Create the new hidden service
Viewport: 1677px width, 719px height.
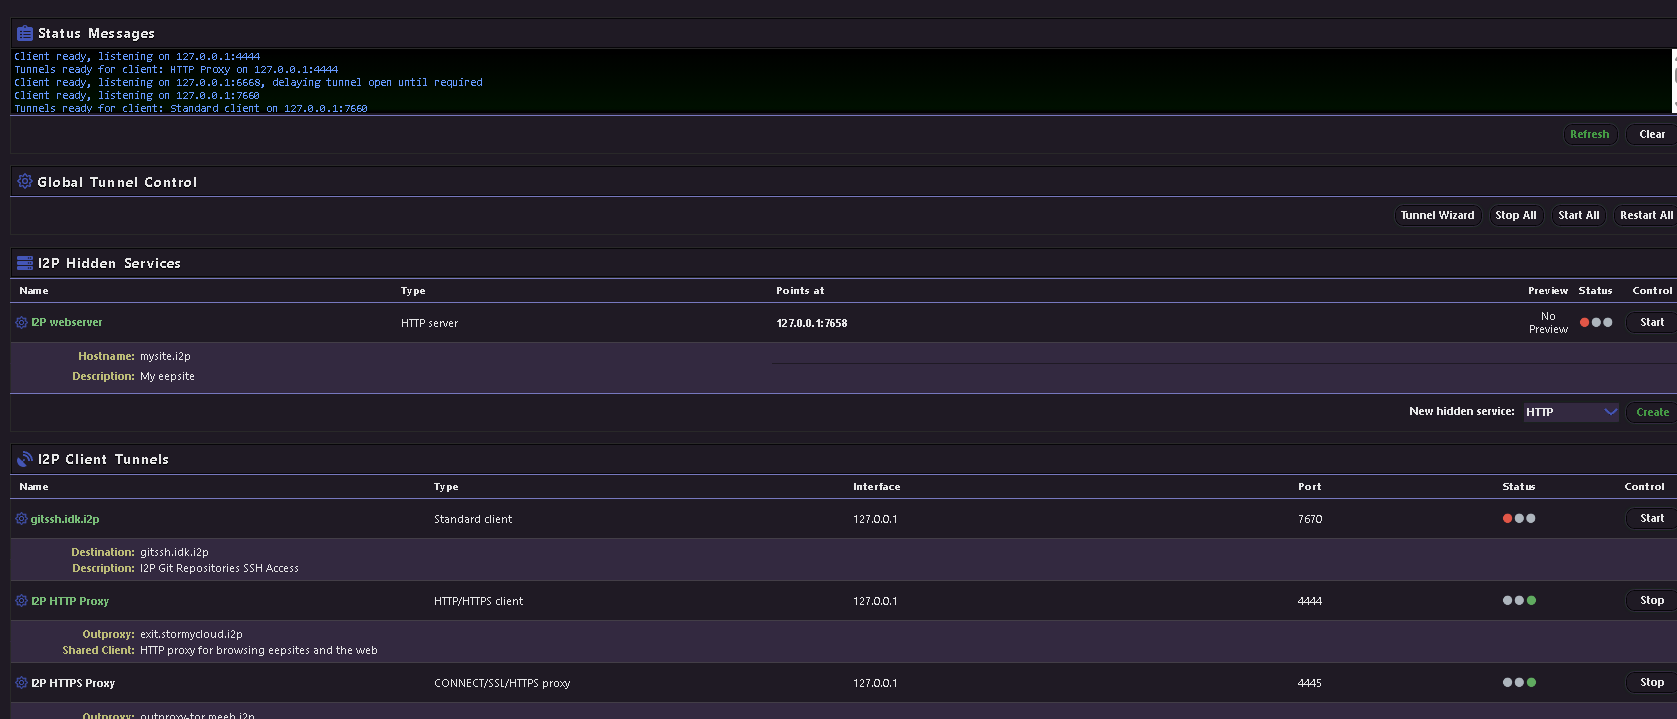coord(1651,412)
